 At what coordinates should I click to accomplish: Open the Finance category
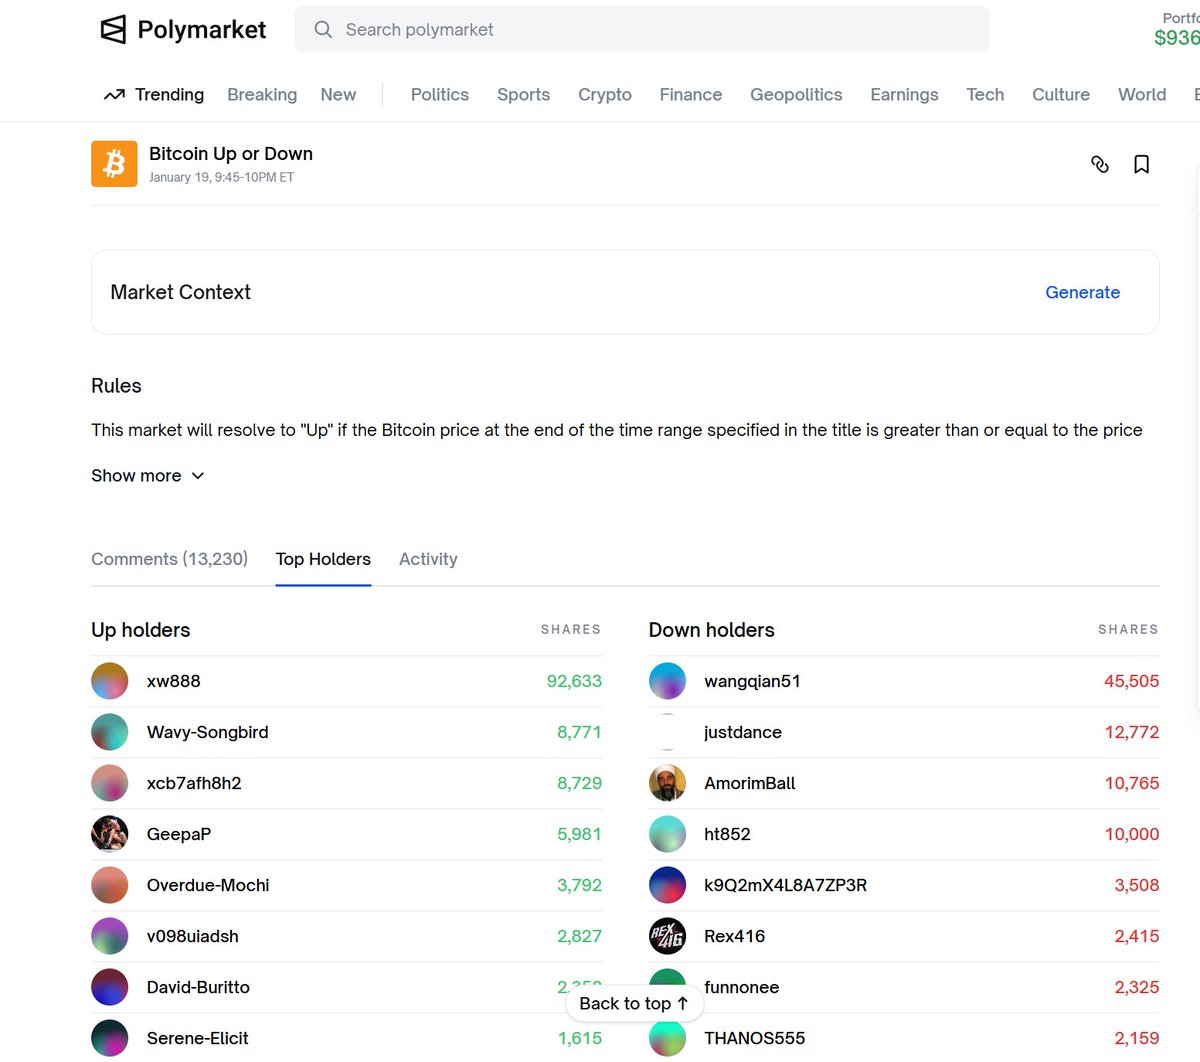(x=690, y=95)
